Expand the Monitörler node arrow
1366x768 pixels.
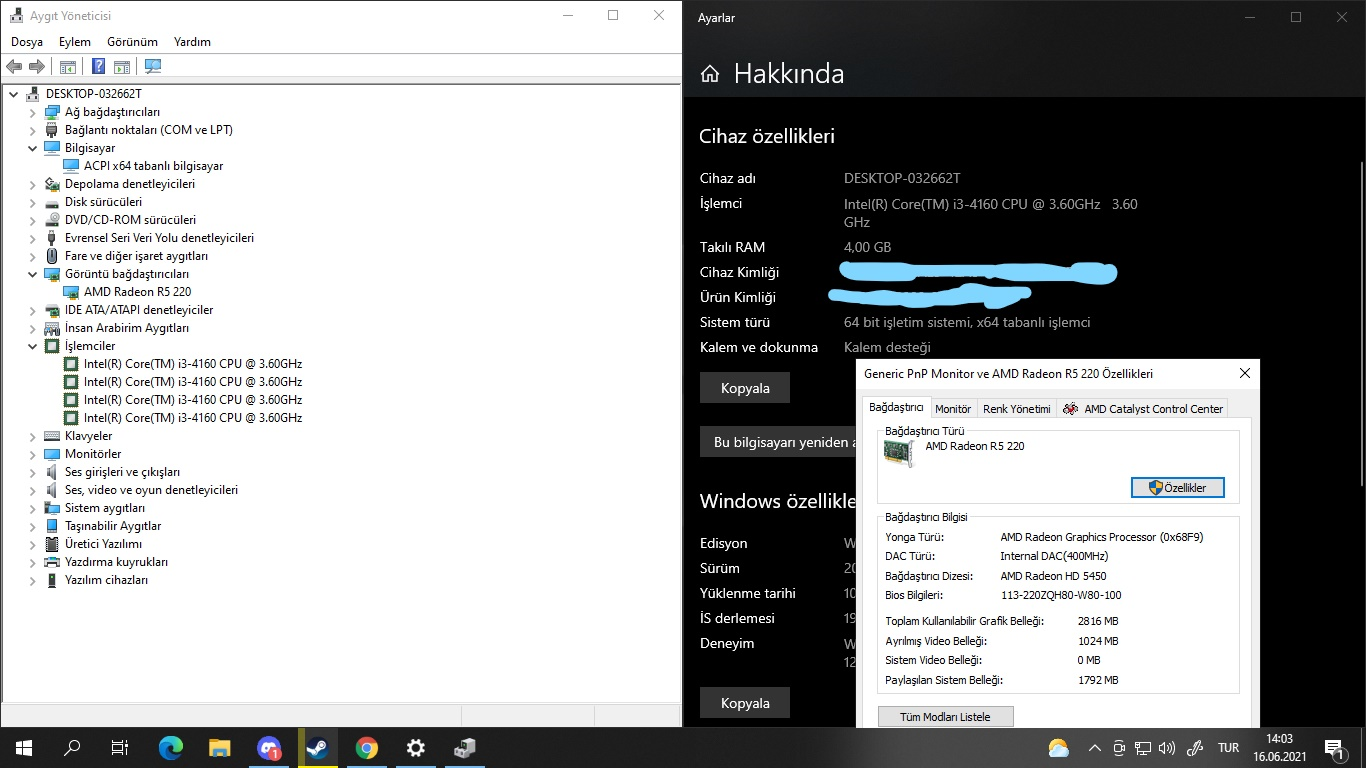[32, 454]
